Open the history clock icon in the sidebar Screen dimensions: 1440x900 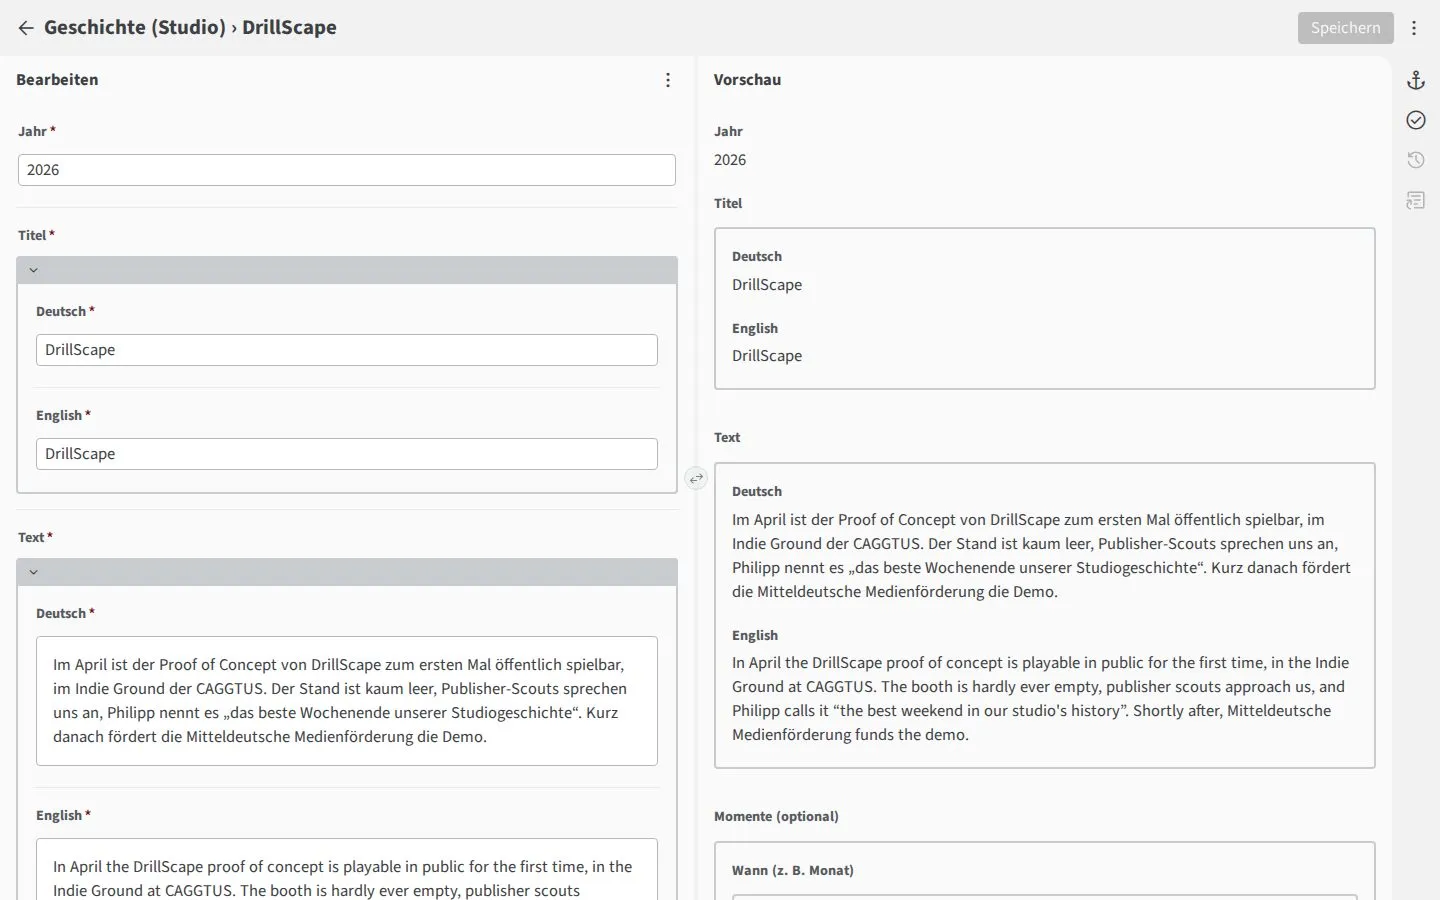pos(1416,160)
